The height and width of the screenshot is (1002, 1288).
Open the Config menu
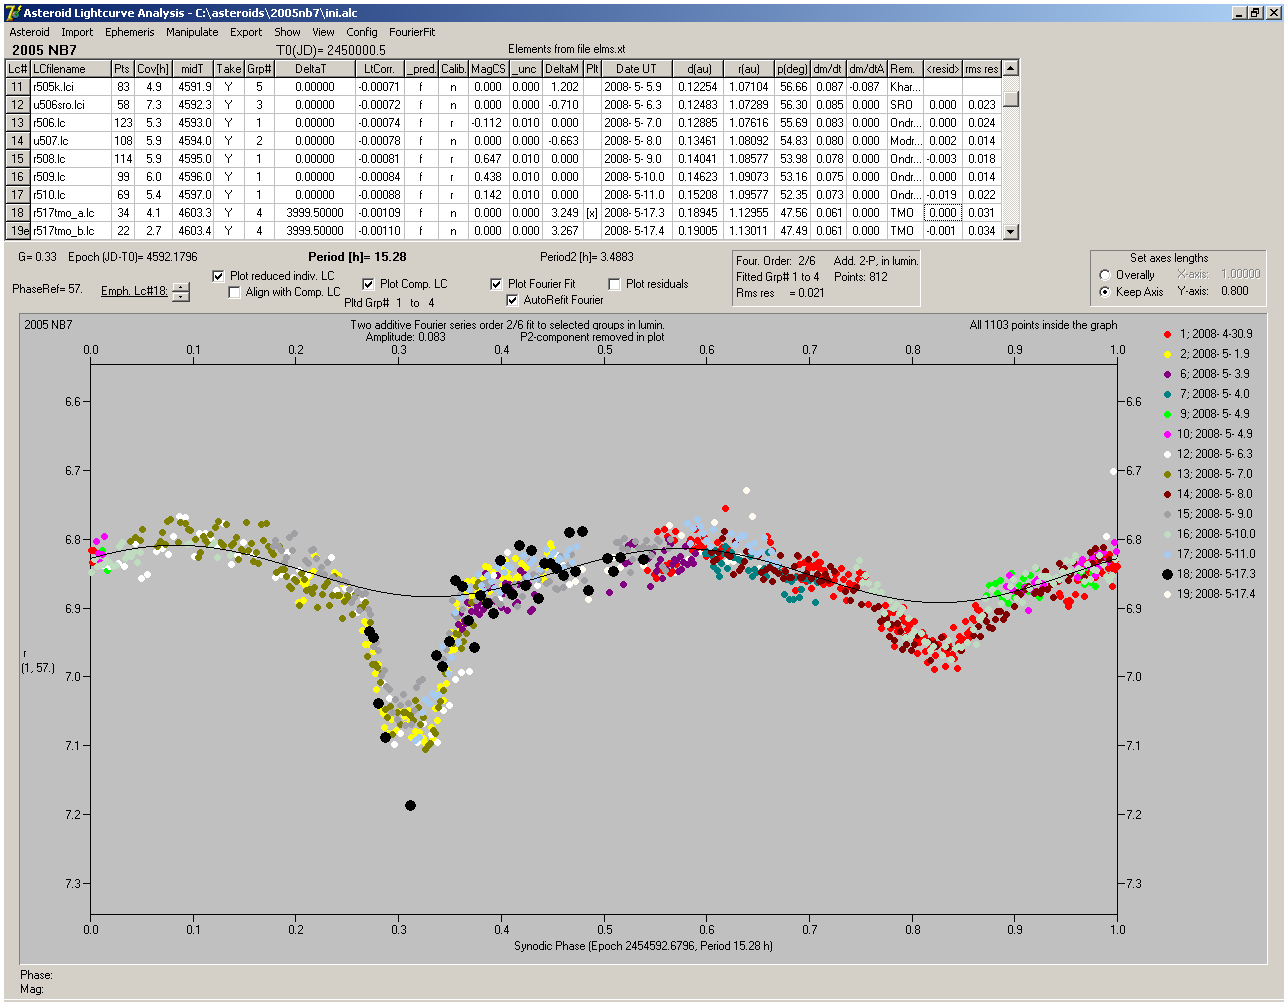click(362, 32)
